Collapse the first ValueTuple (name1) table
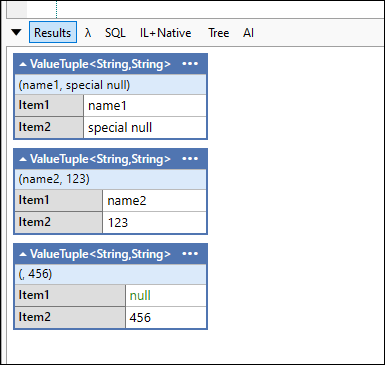Viewport: 385px width, 365px height. point(23,64)
